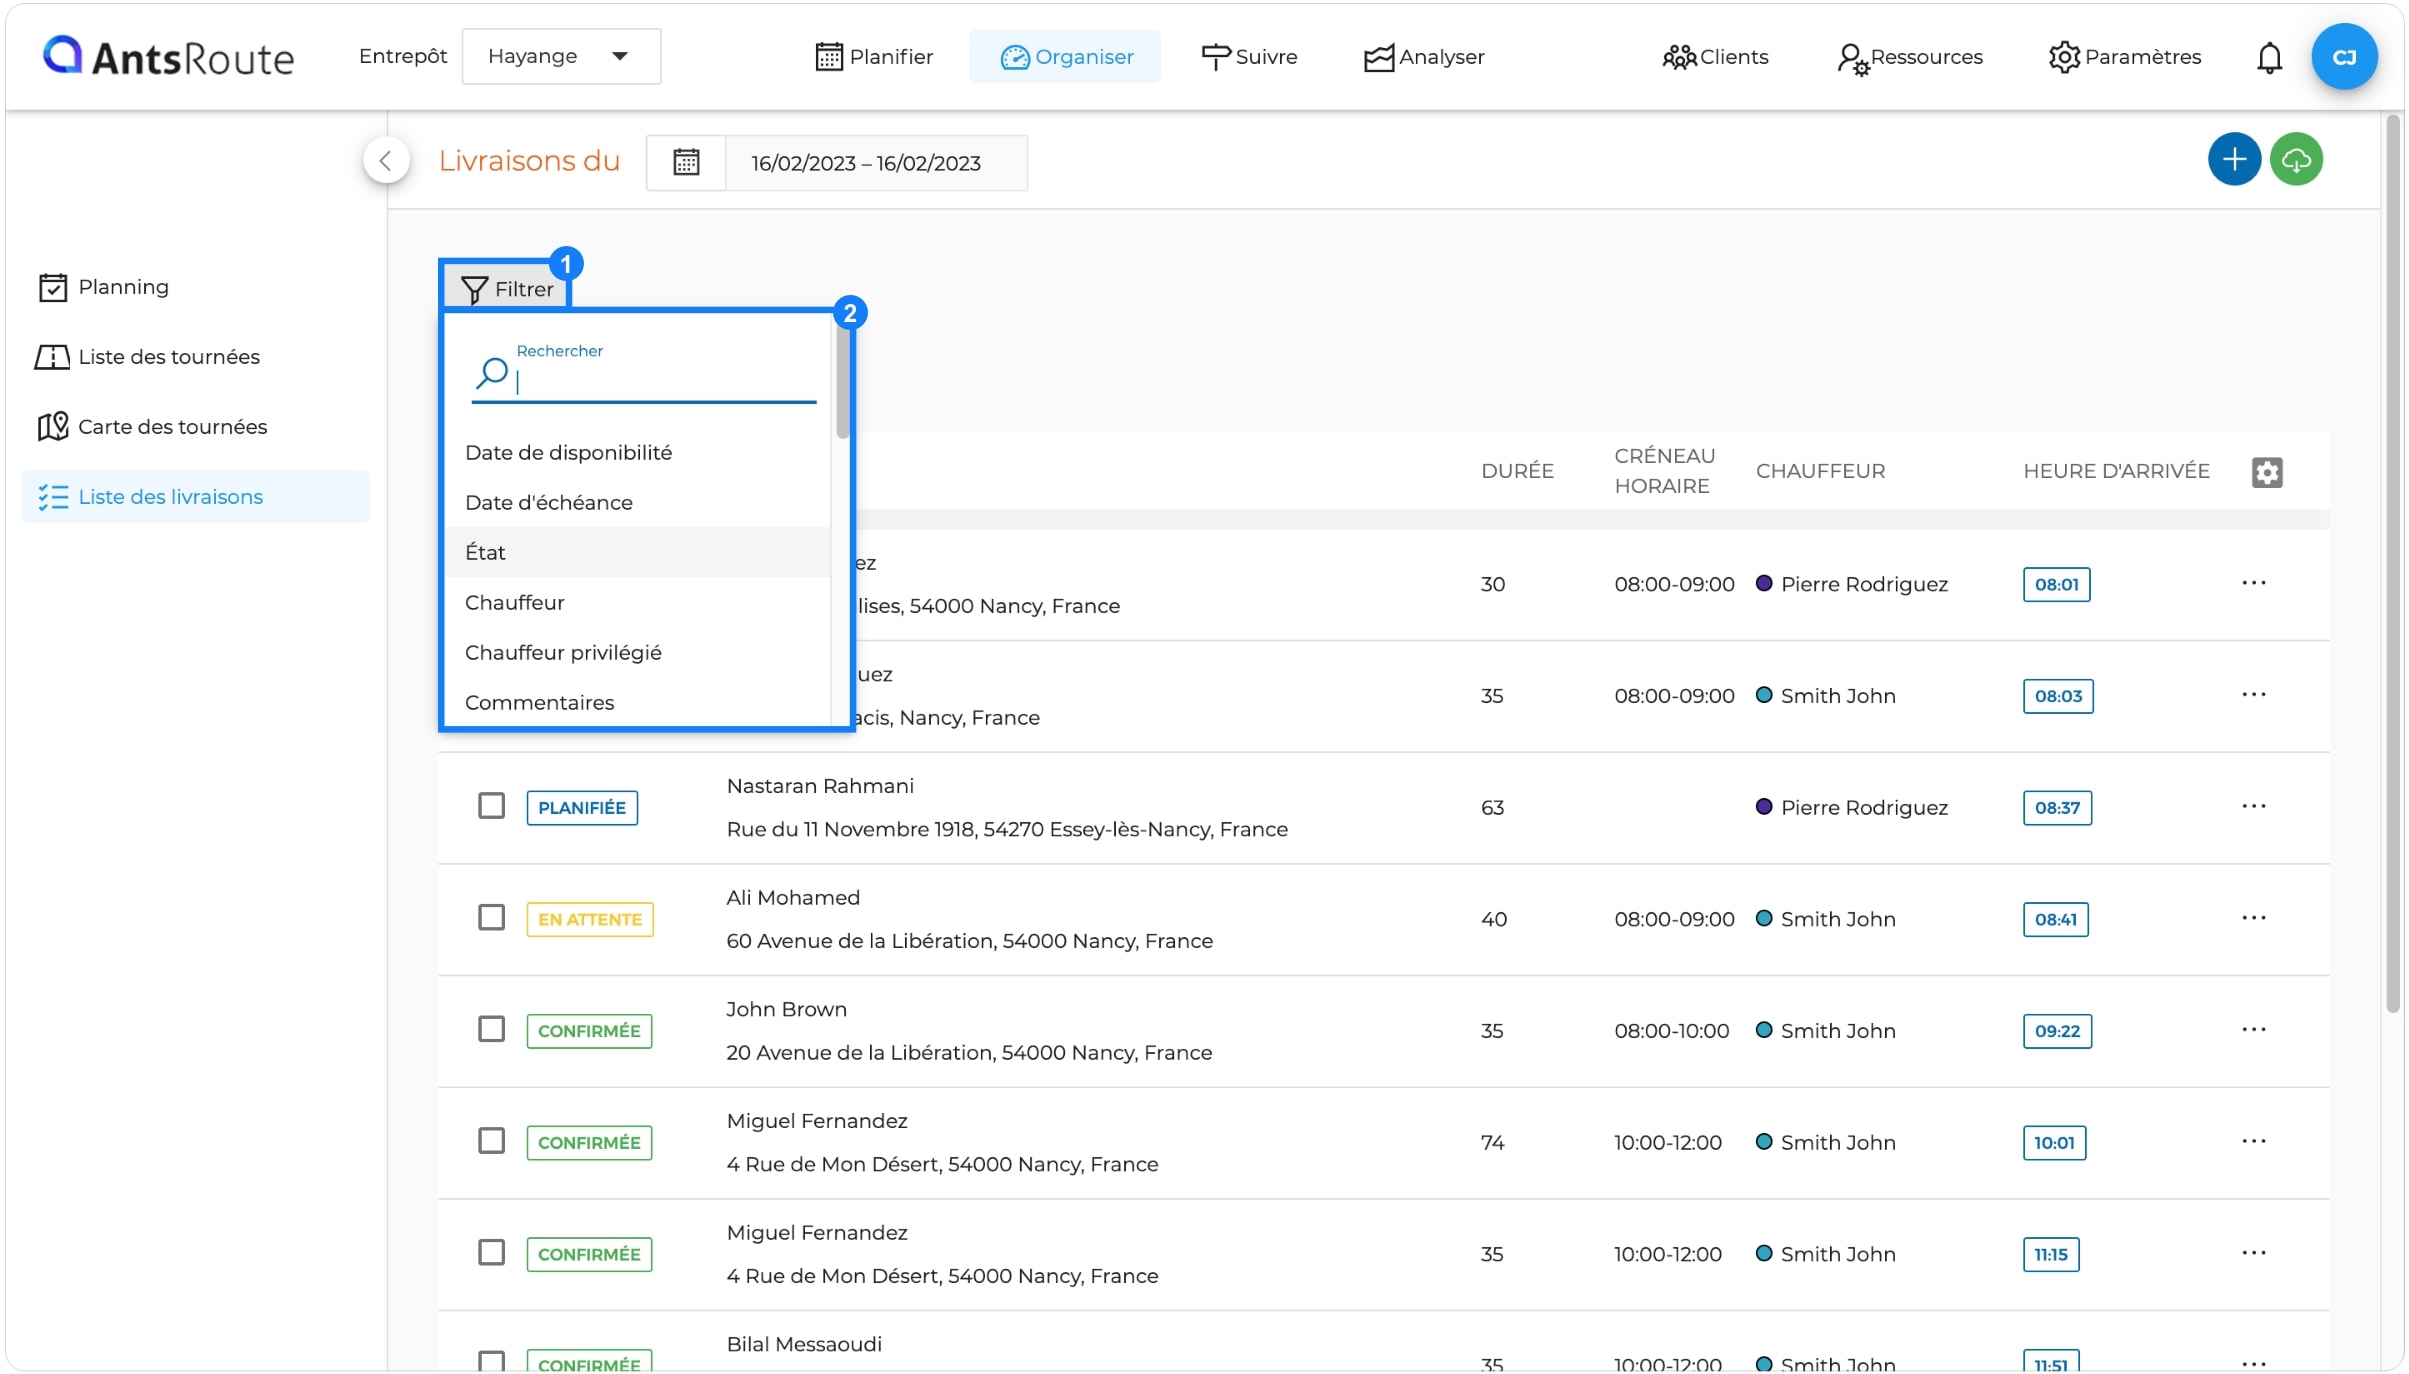Image resolution: width=2409 pixels, height=1374 pixels.
Task: Choose the Chauffeur filter option
Action: 637,602
